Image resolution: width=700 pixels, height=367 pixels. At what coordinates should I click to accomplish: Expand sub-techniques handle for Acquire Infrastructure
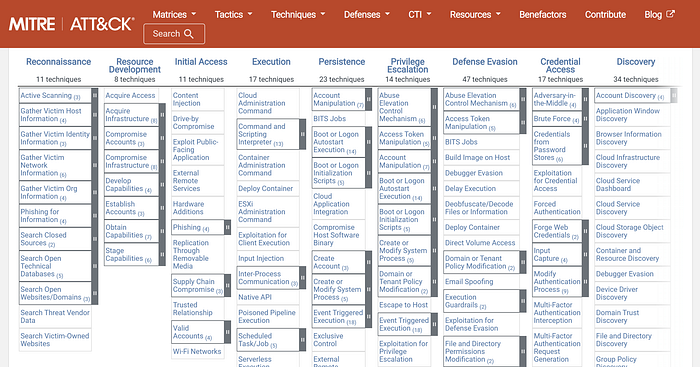[x=162, y=115]
